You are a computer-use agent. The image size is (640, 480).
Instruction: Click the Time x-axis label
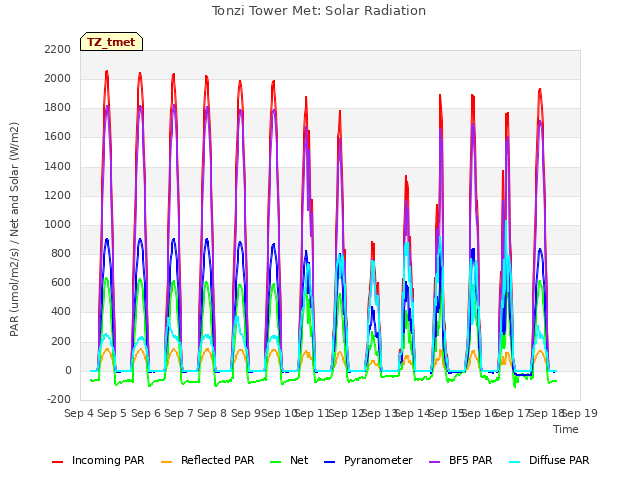[x=566, y=429]
